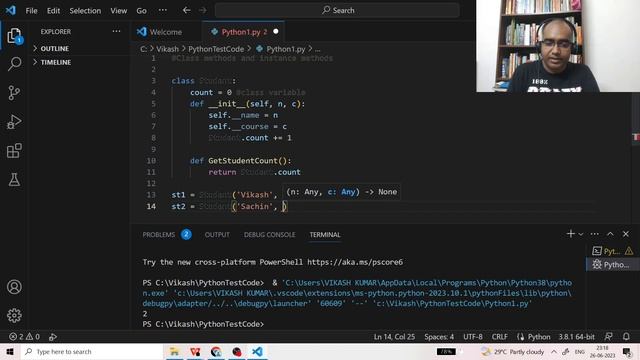
Task: Click the VS Code logo in title bar
Action: pos(11,10)
